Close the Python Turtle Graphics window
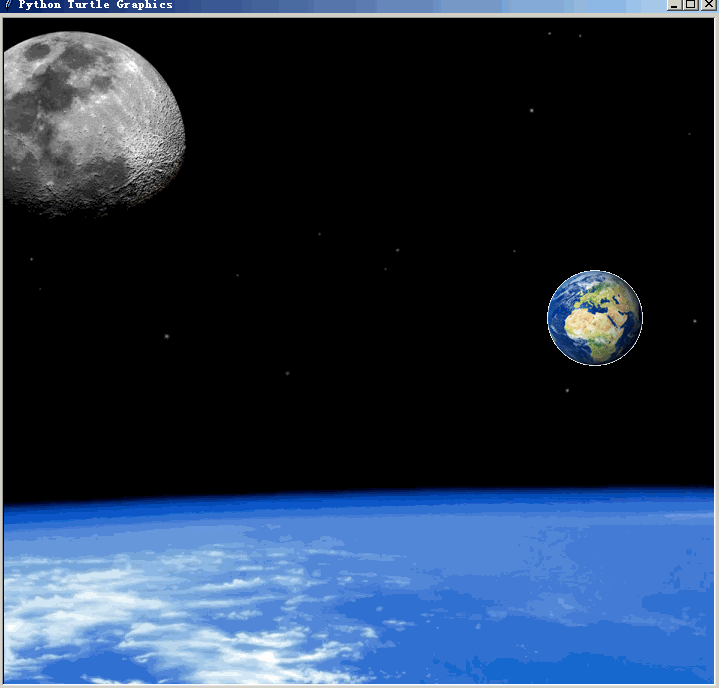719x688 pixels. [708, 5]
